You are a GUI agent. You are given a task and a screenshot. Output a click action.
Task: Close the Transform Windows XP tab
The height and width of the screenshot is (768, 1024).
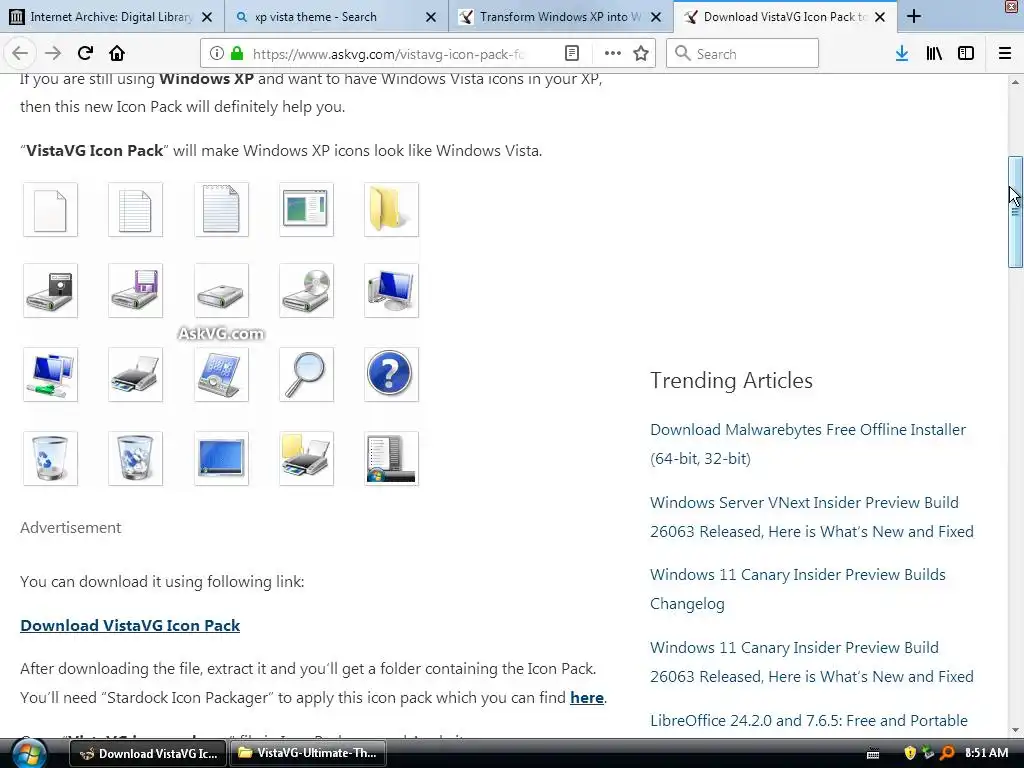(656, 18)
